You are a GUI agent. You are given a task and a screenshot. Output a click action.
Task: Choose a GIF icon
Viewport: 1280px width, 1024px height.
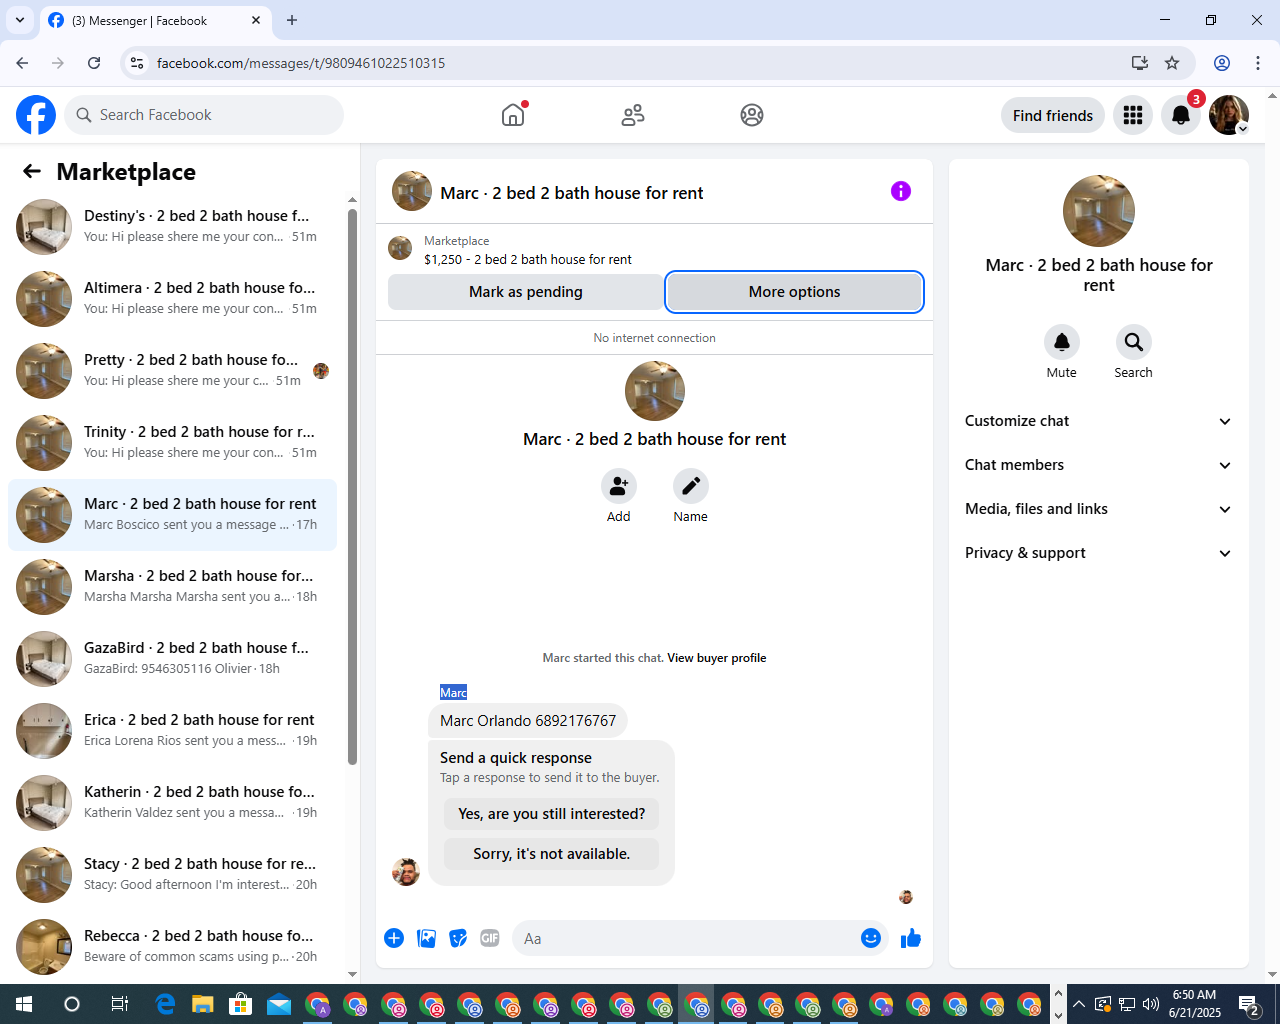click(x=490, y=938)
